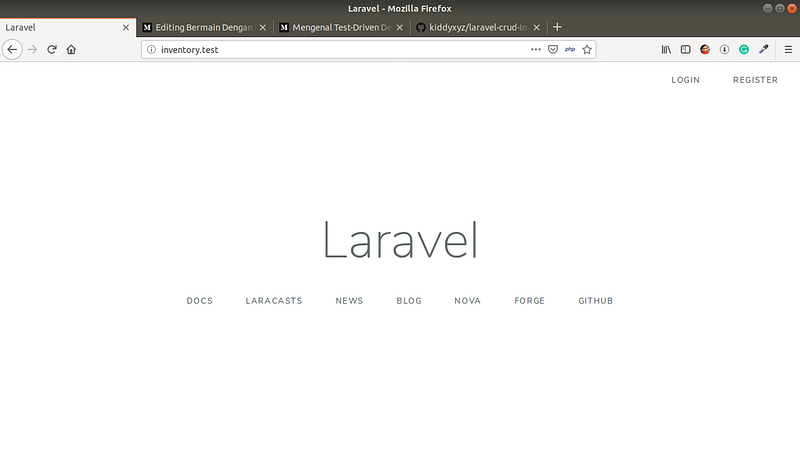Open the BLOG link
This screenshot has height=451, width=800.
pos(409,301)
